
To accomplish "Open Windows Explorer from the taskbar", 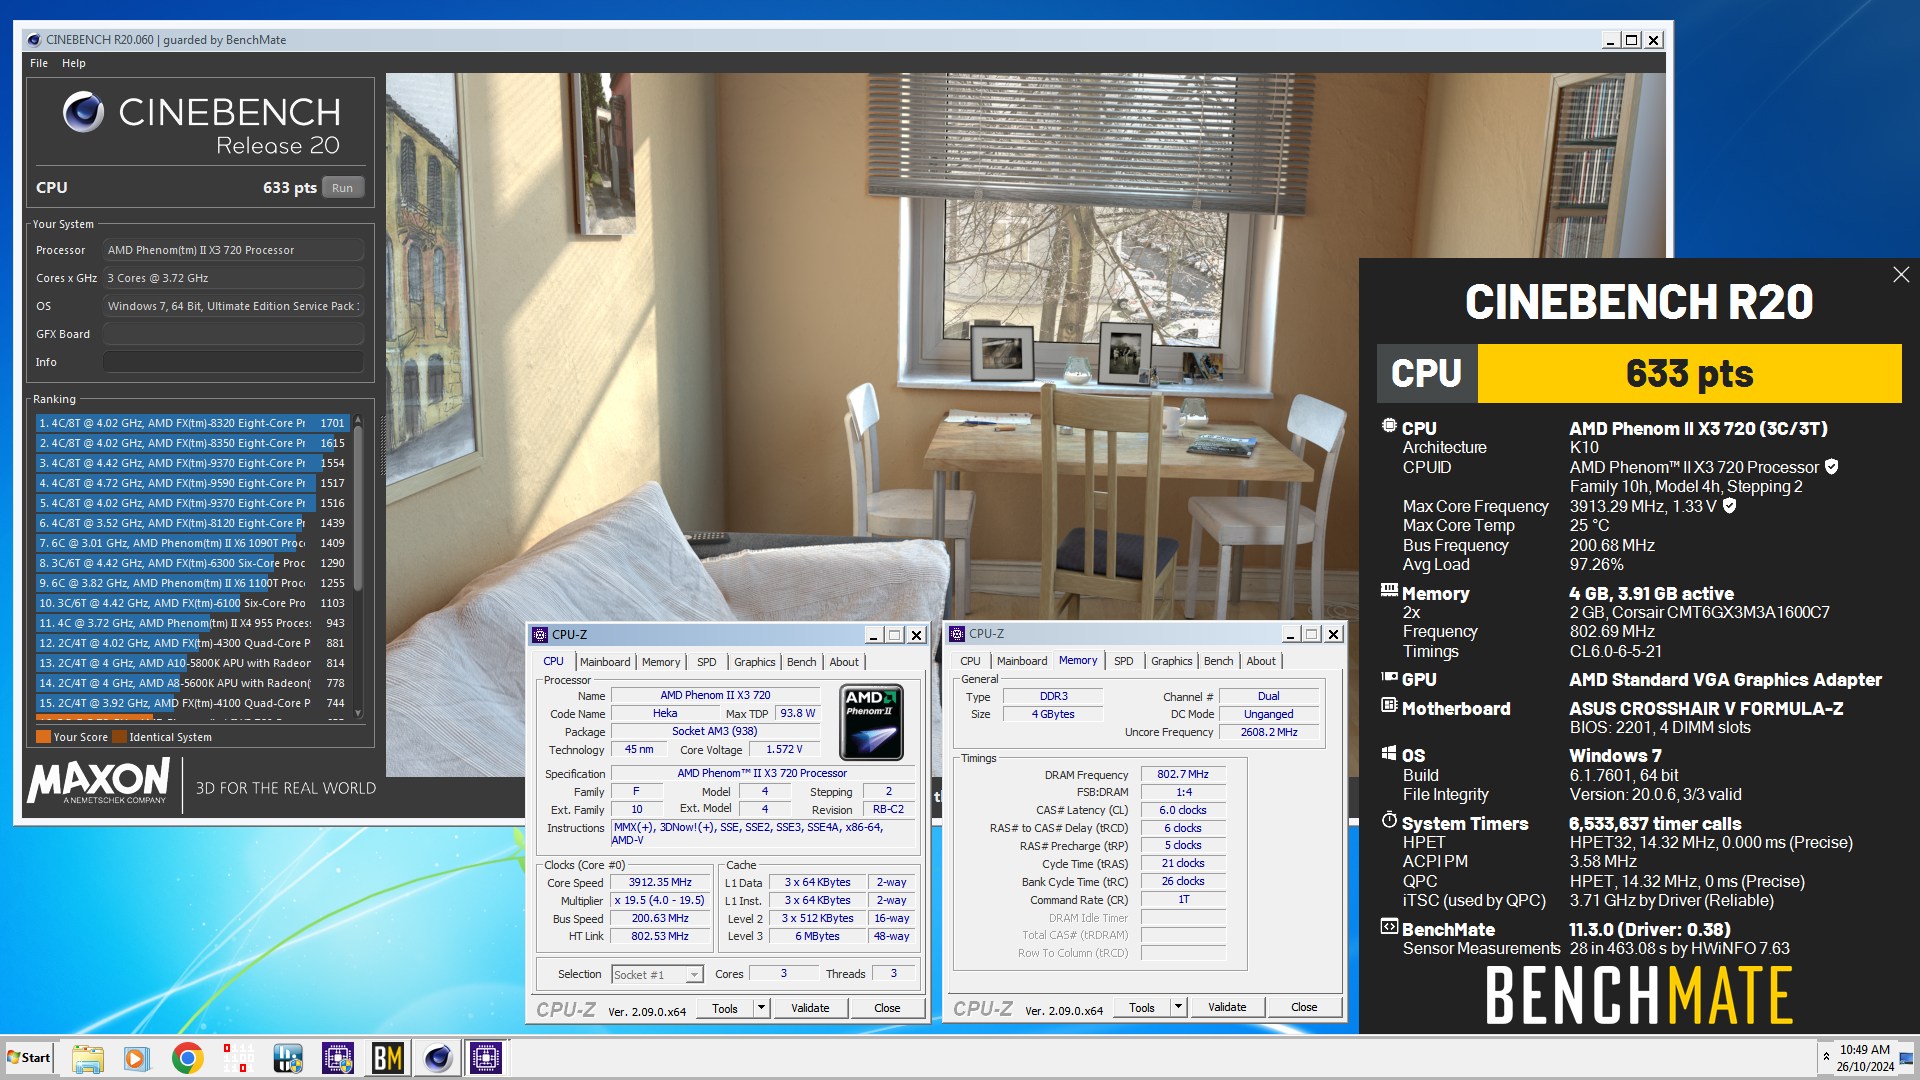I will (87, 1058).
